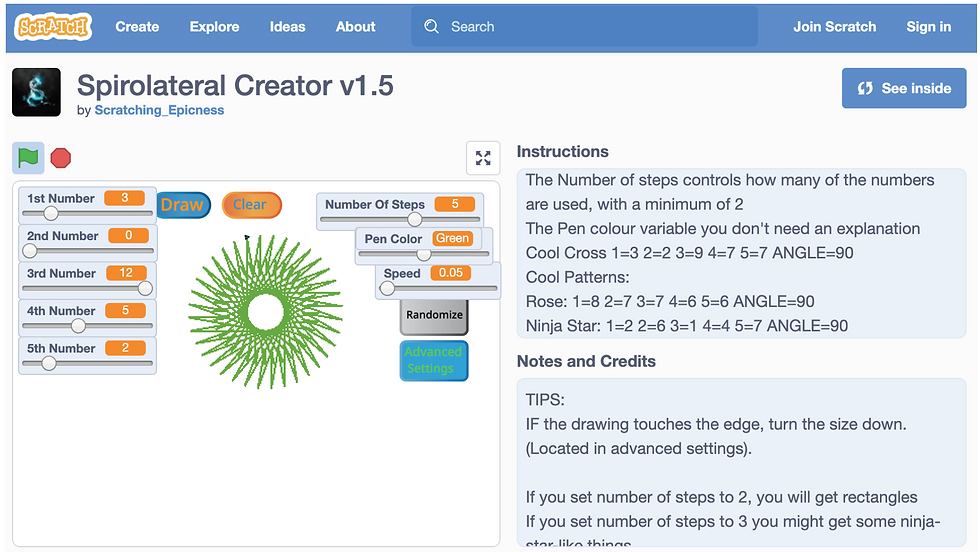The height and width of the screenshot is (552, 980).
Task: Click the green flag to start
Action: (28, 158)
